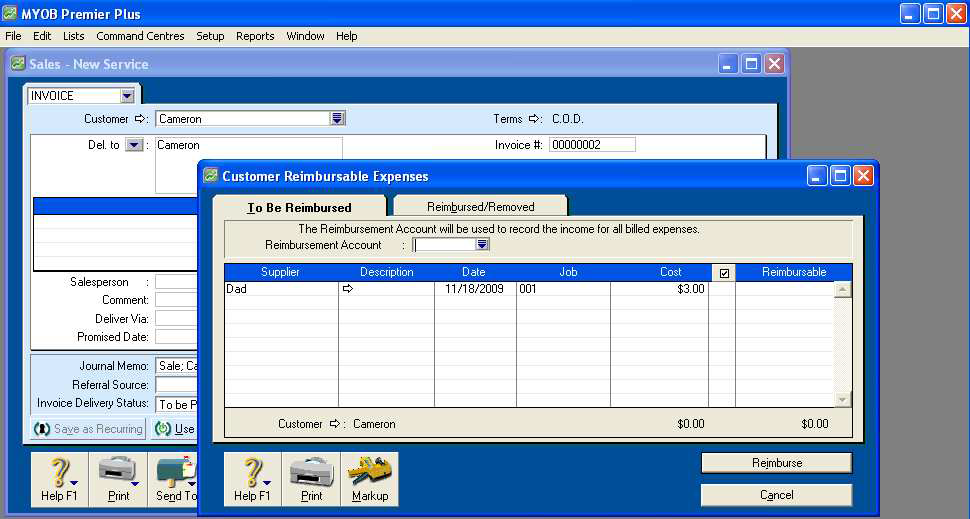Click the Customer zoom arrow beside Cameron footer
The image size is (970, 519).
pyautogui.click(x=335, y=424)
